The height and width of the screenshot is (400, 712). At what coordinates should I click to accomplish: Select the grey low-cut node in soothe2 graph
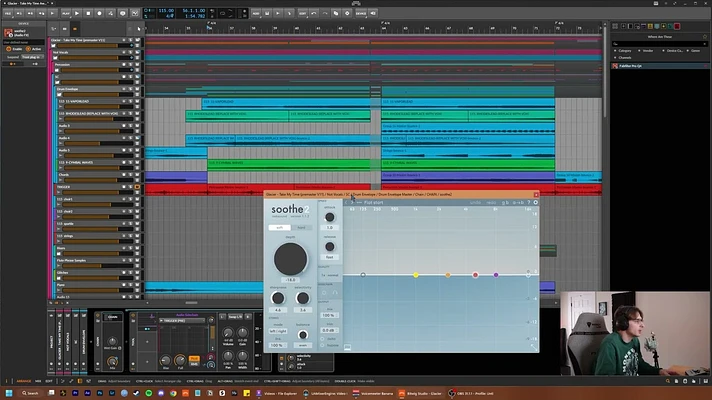click(363, 275)
